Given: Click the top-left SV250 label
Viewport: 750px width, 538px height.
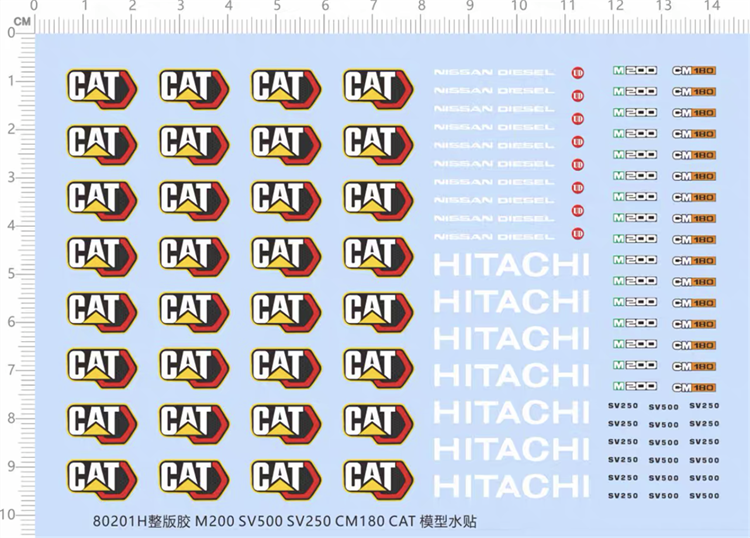Looking at the screenshot, I should (x=622, y=406).
